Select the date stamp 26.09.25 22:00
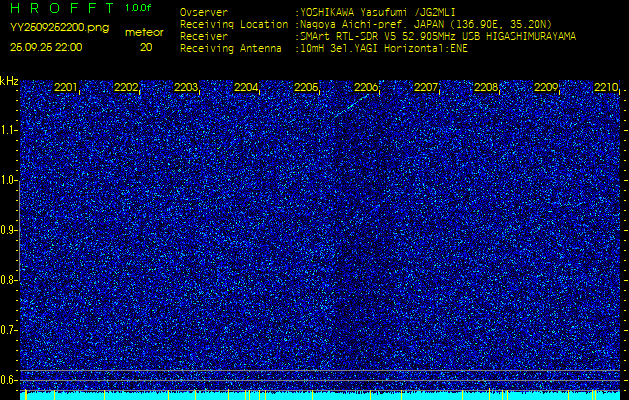The height and width of the screenshot is (400, 629). 46,47
